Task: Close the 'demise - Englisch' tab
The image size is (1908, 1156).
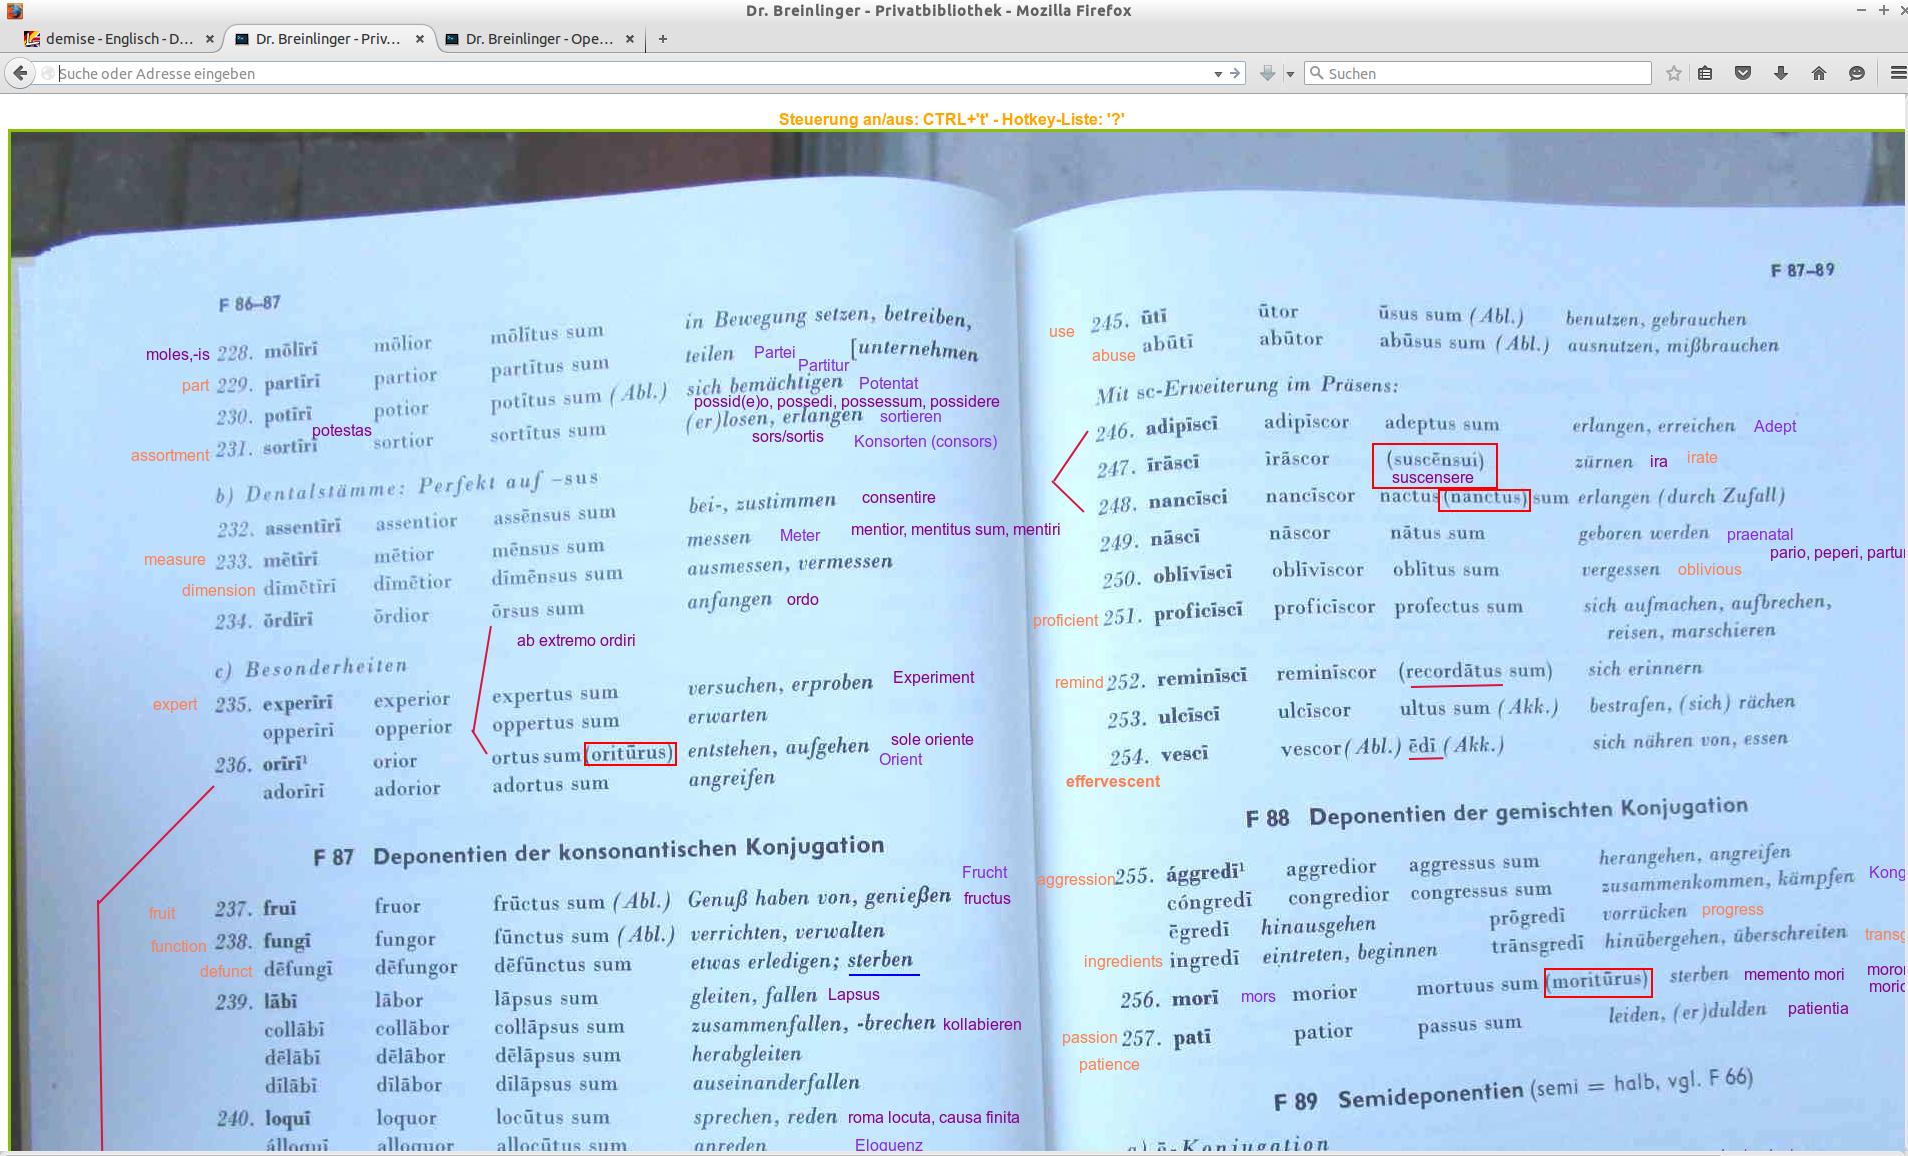Action: click(209, 39)
